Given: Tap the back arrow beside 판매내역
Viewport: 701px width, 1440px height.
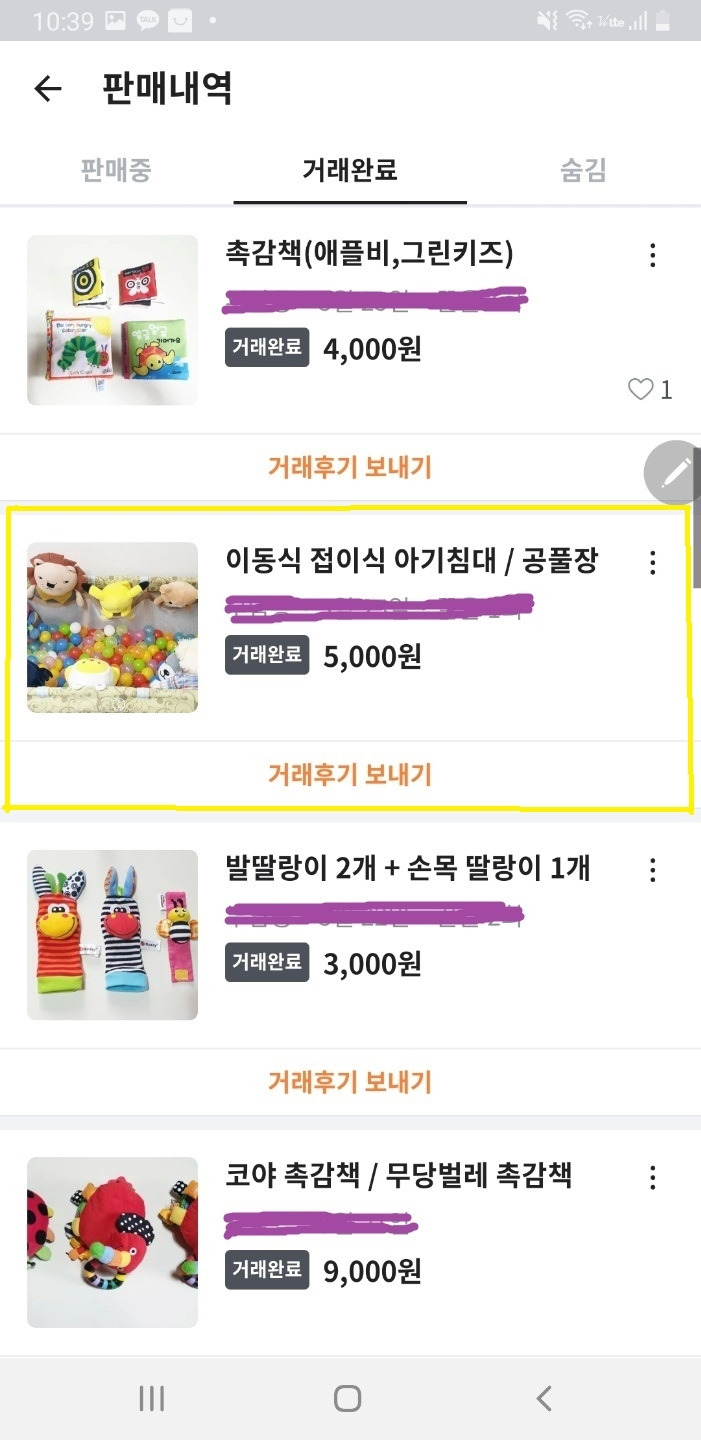Looking at the screenshot, I should click(x=46, y=89).
